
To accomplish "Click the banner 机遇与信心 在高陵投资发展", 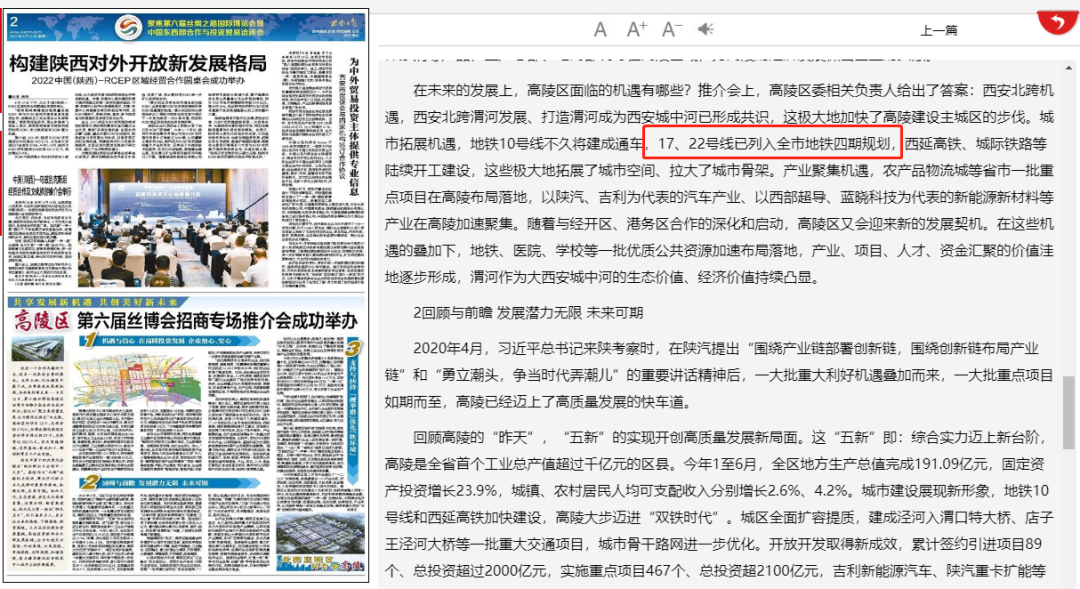I will tap(165, 341).
